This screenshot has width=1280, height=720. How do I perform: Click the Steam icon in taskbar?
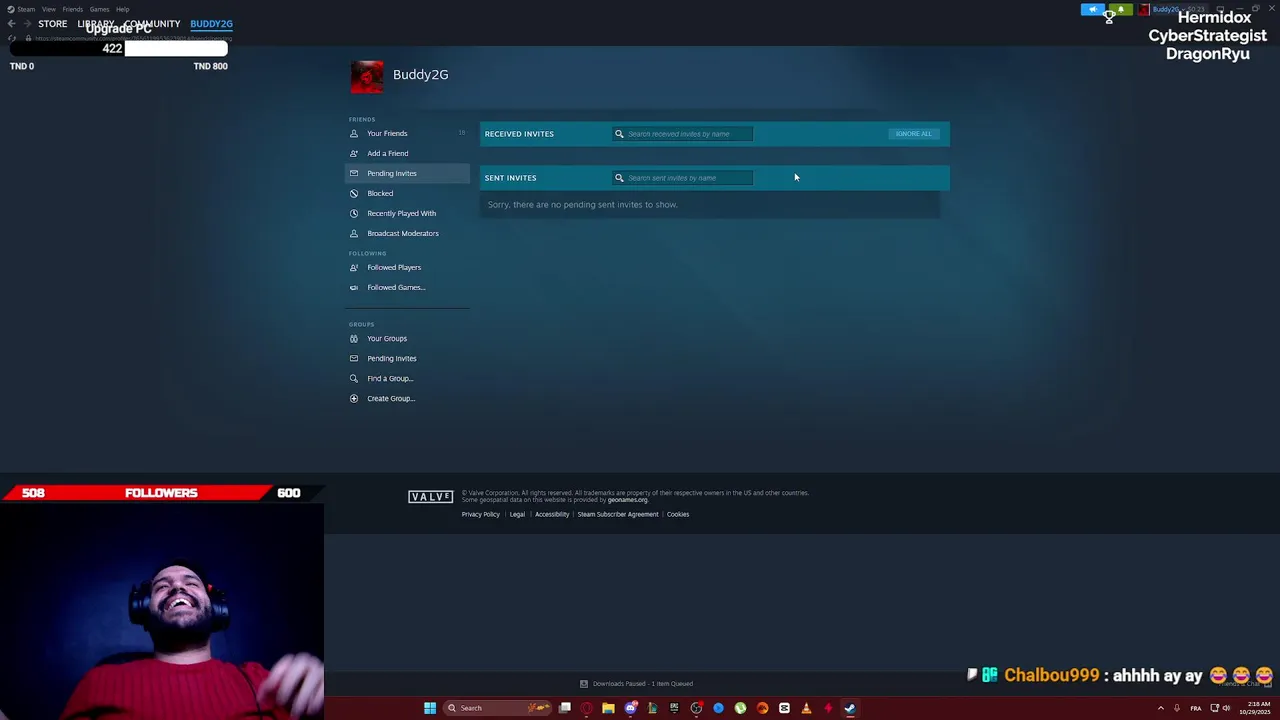(850, 708)
